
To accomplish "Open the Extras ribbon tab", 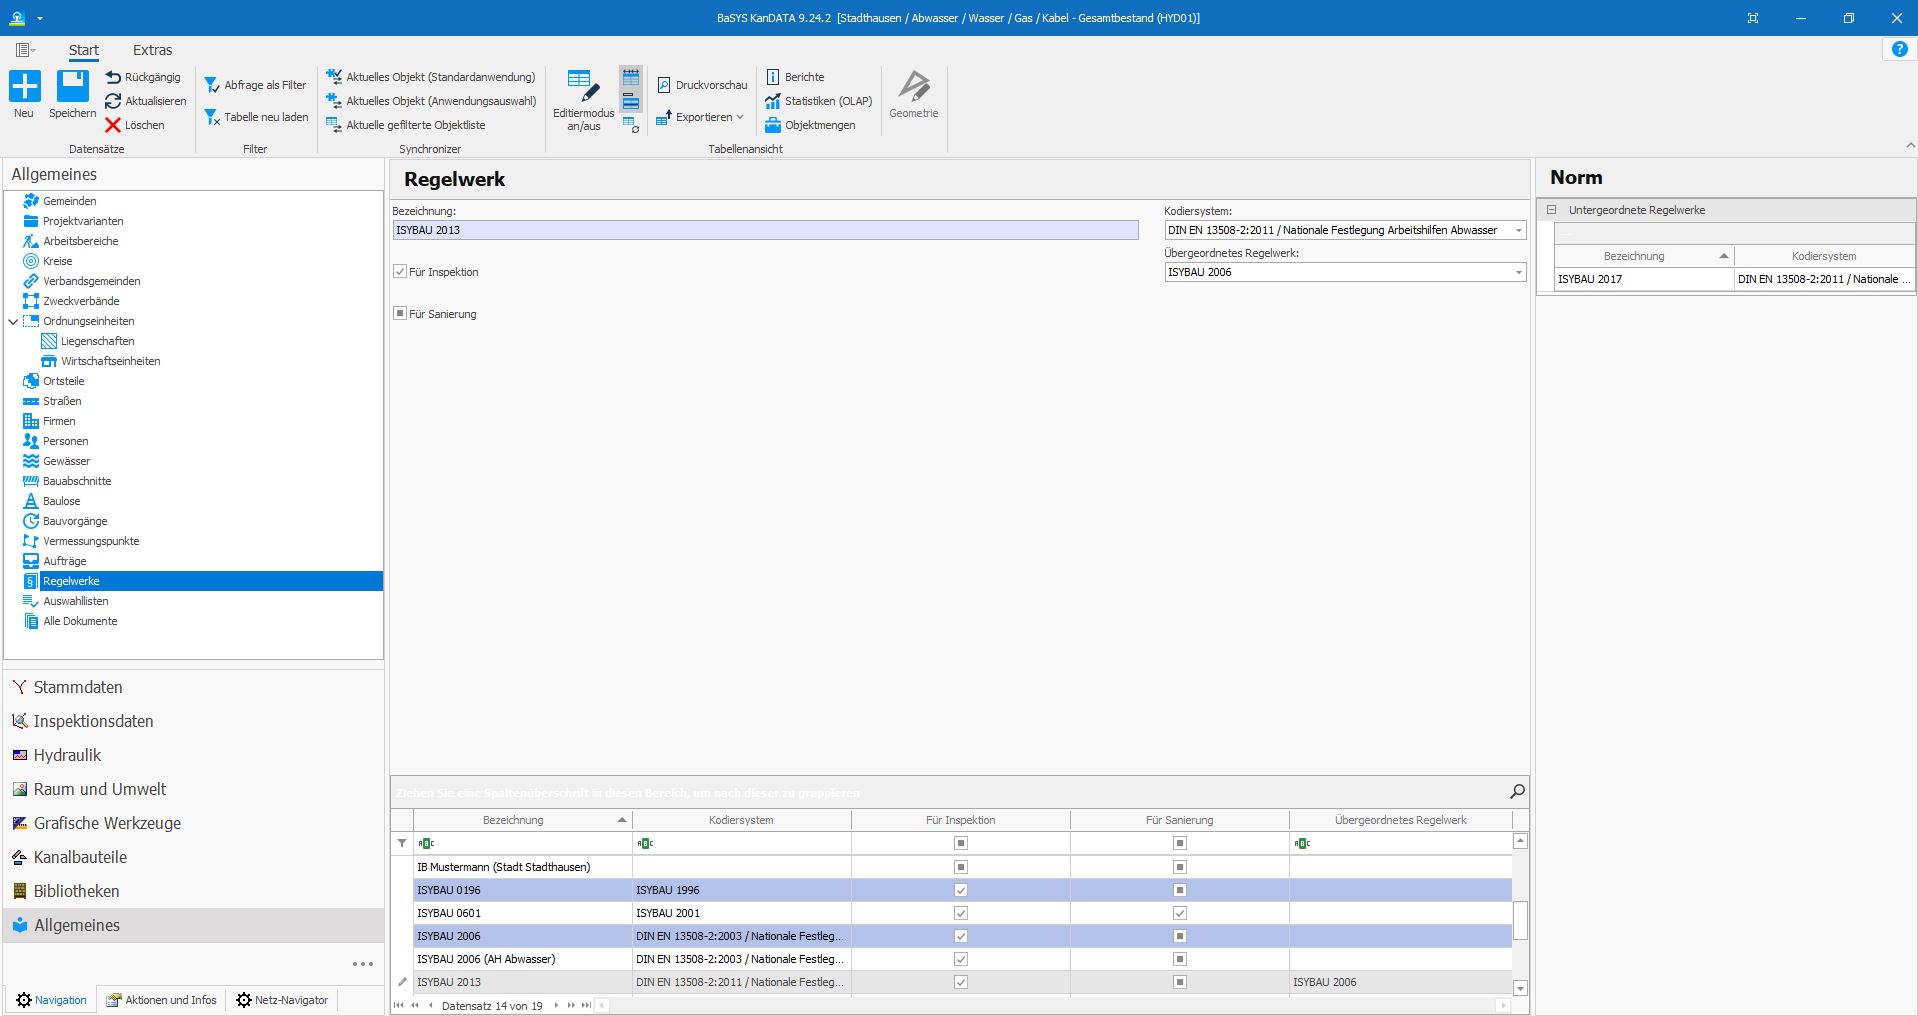I will pos(152,50).
